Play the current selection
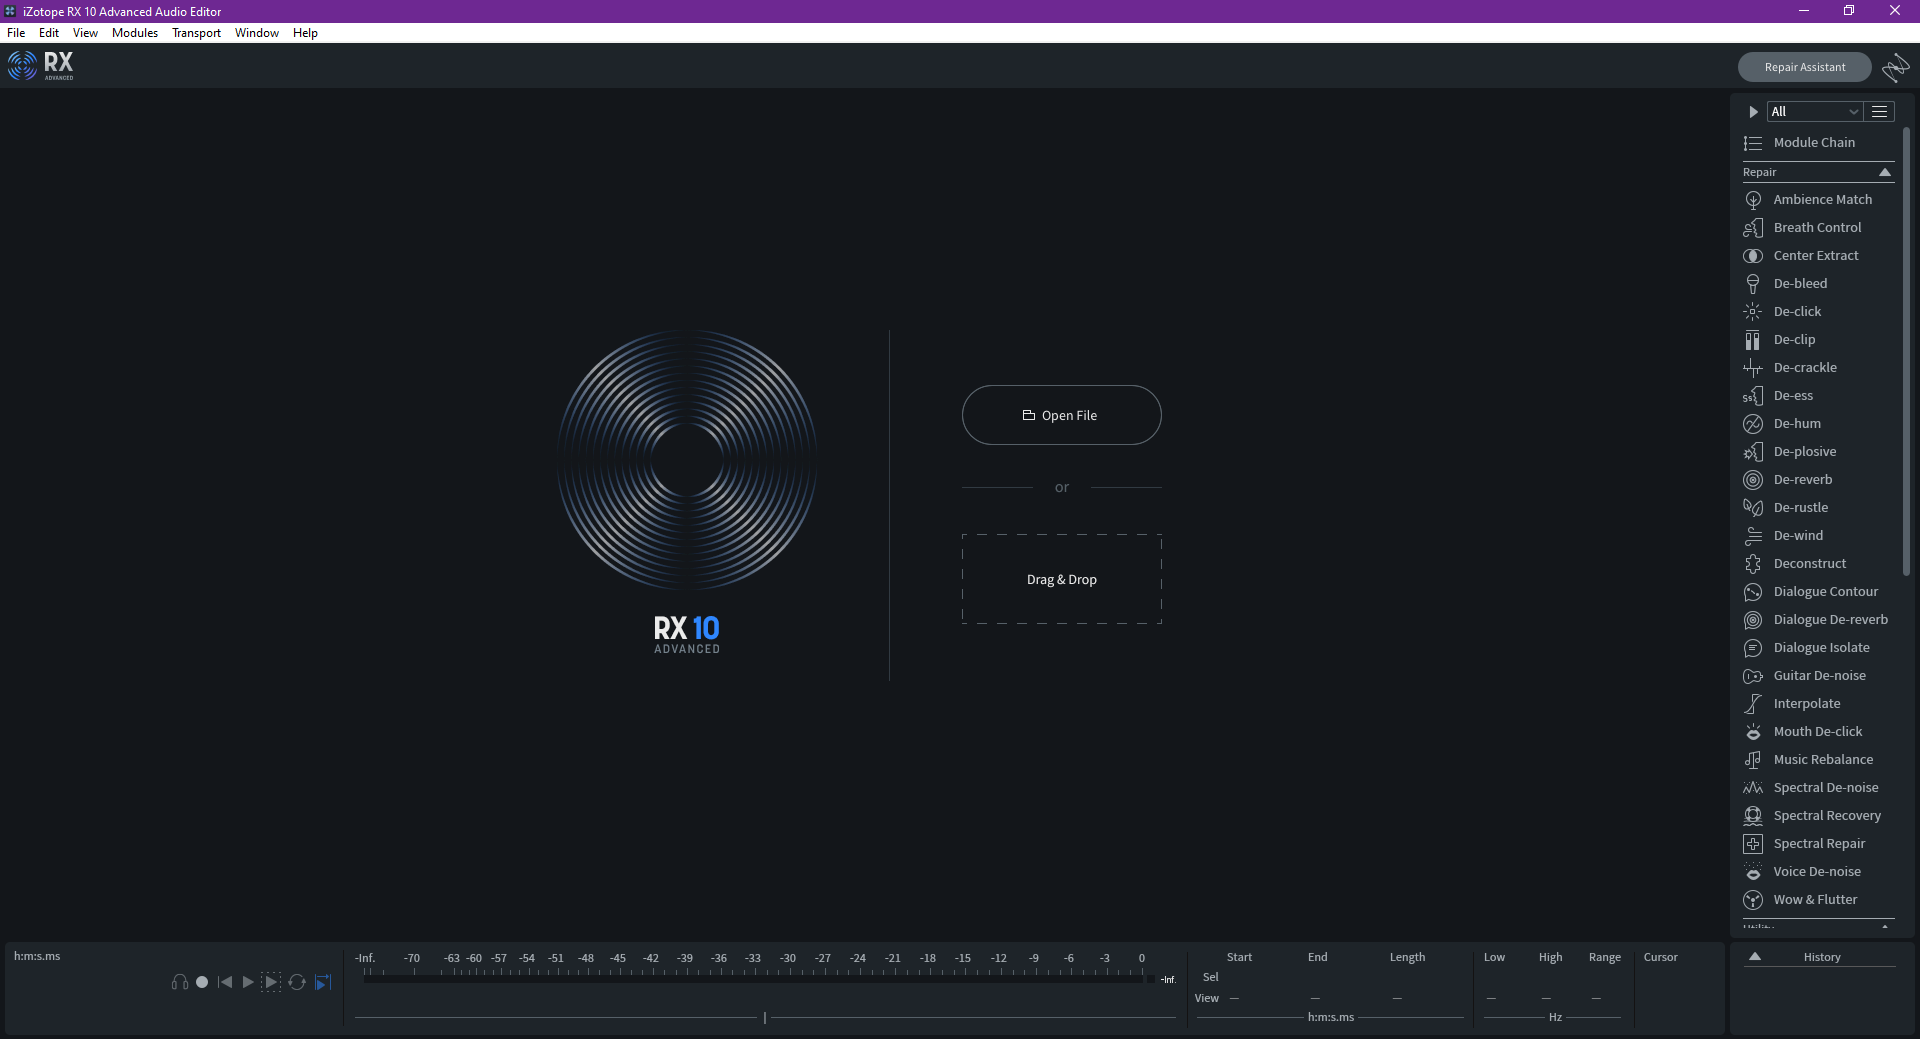 click(x=271, y=982)
